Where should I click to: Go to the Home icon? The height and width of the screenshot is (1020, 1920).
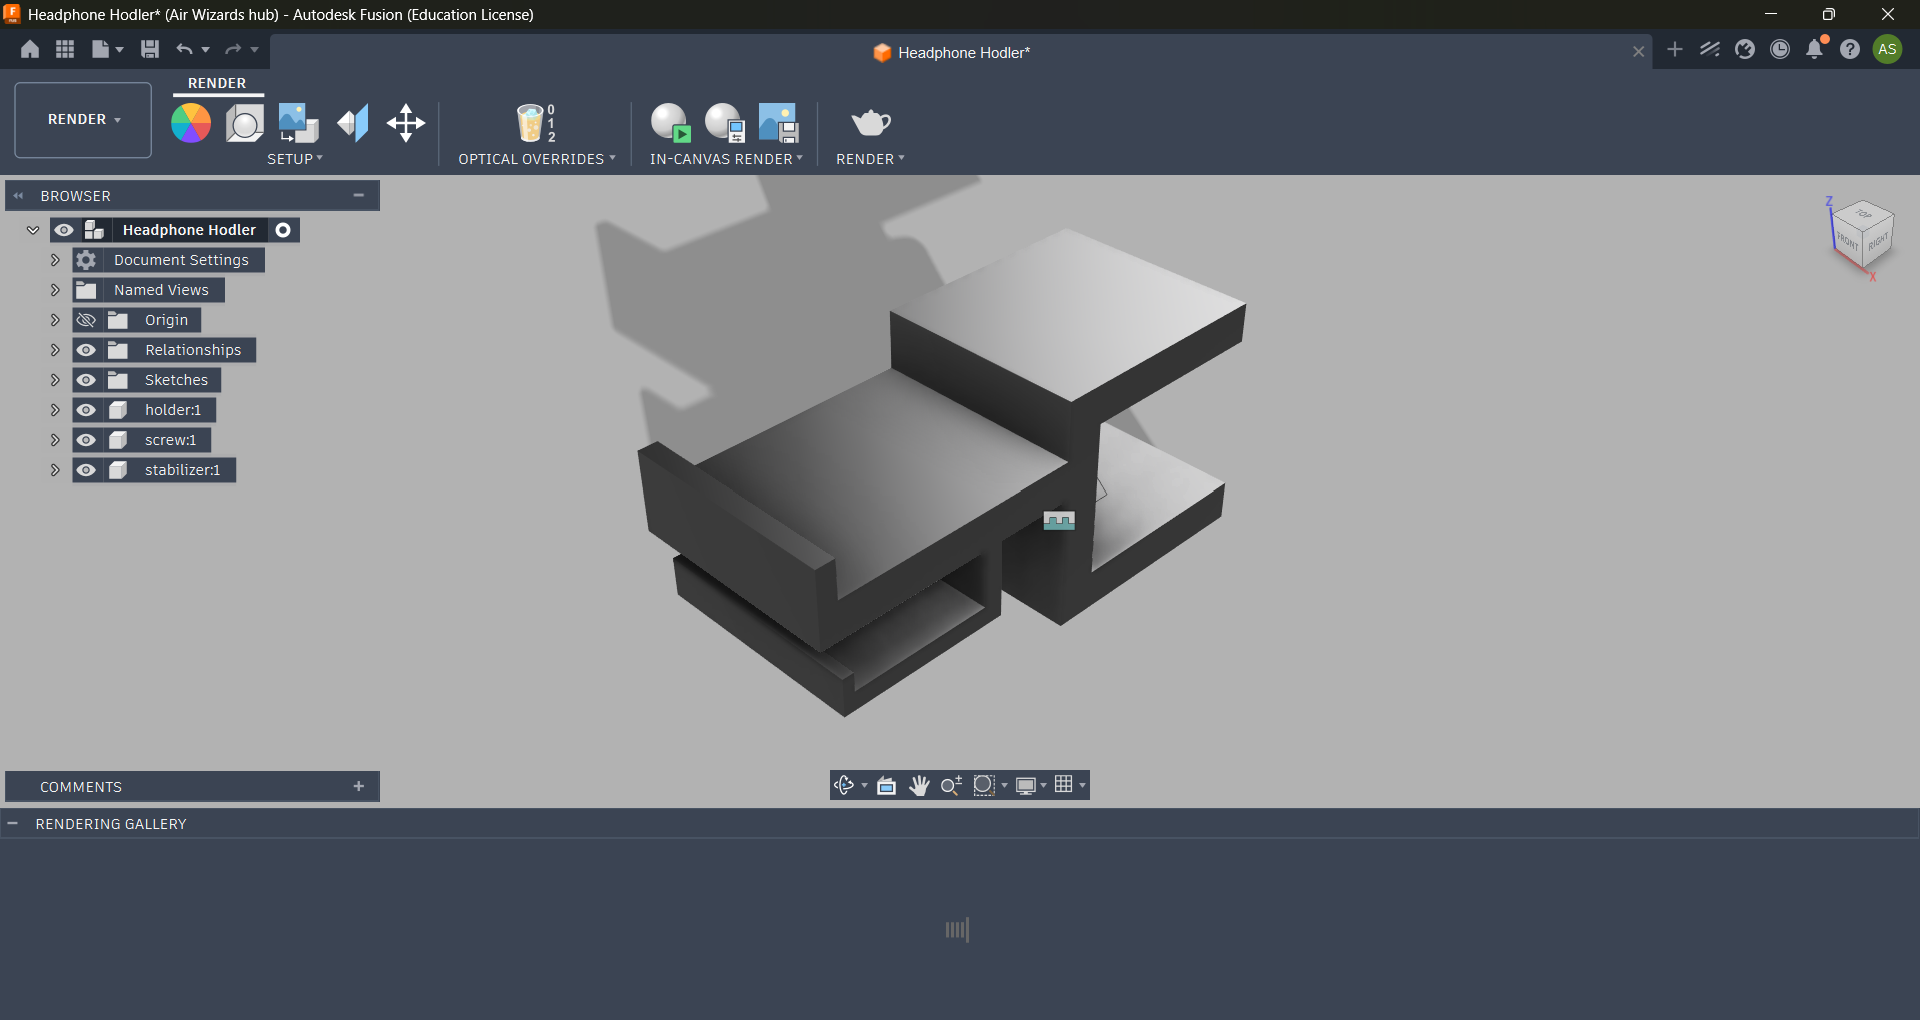pos(30,49)
